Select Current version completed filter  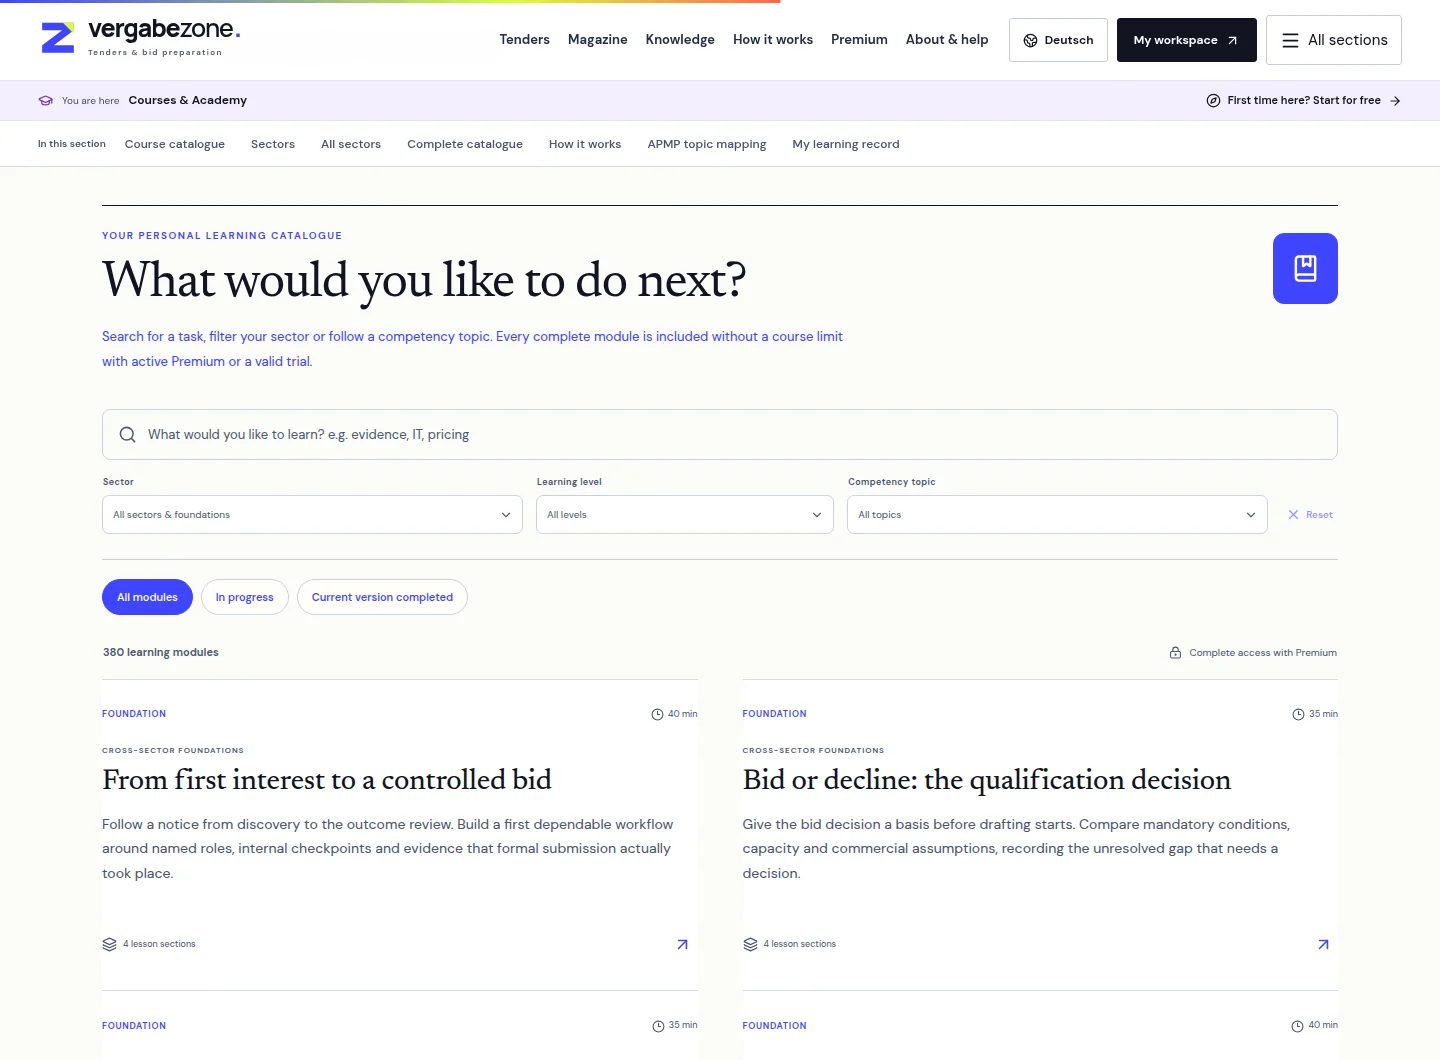point(382,597)
